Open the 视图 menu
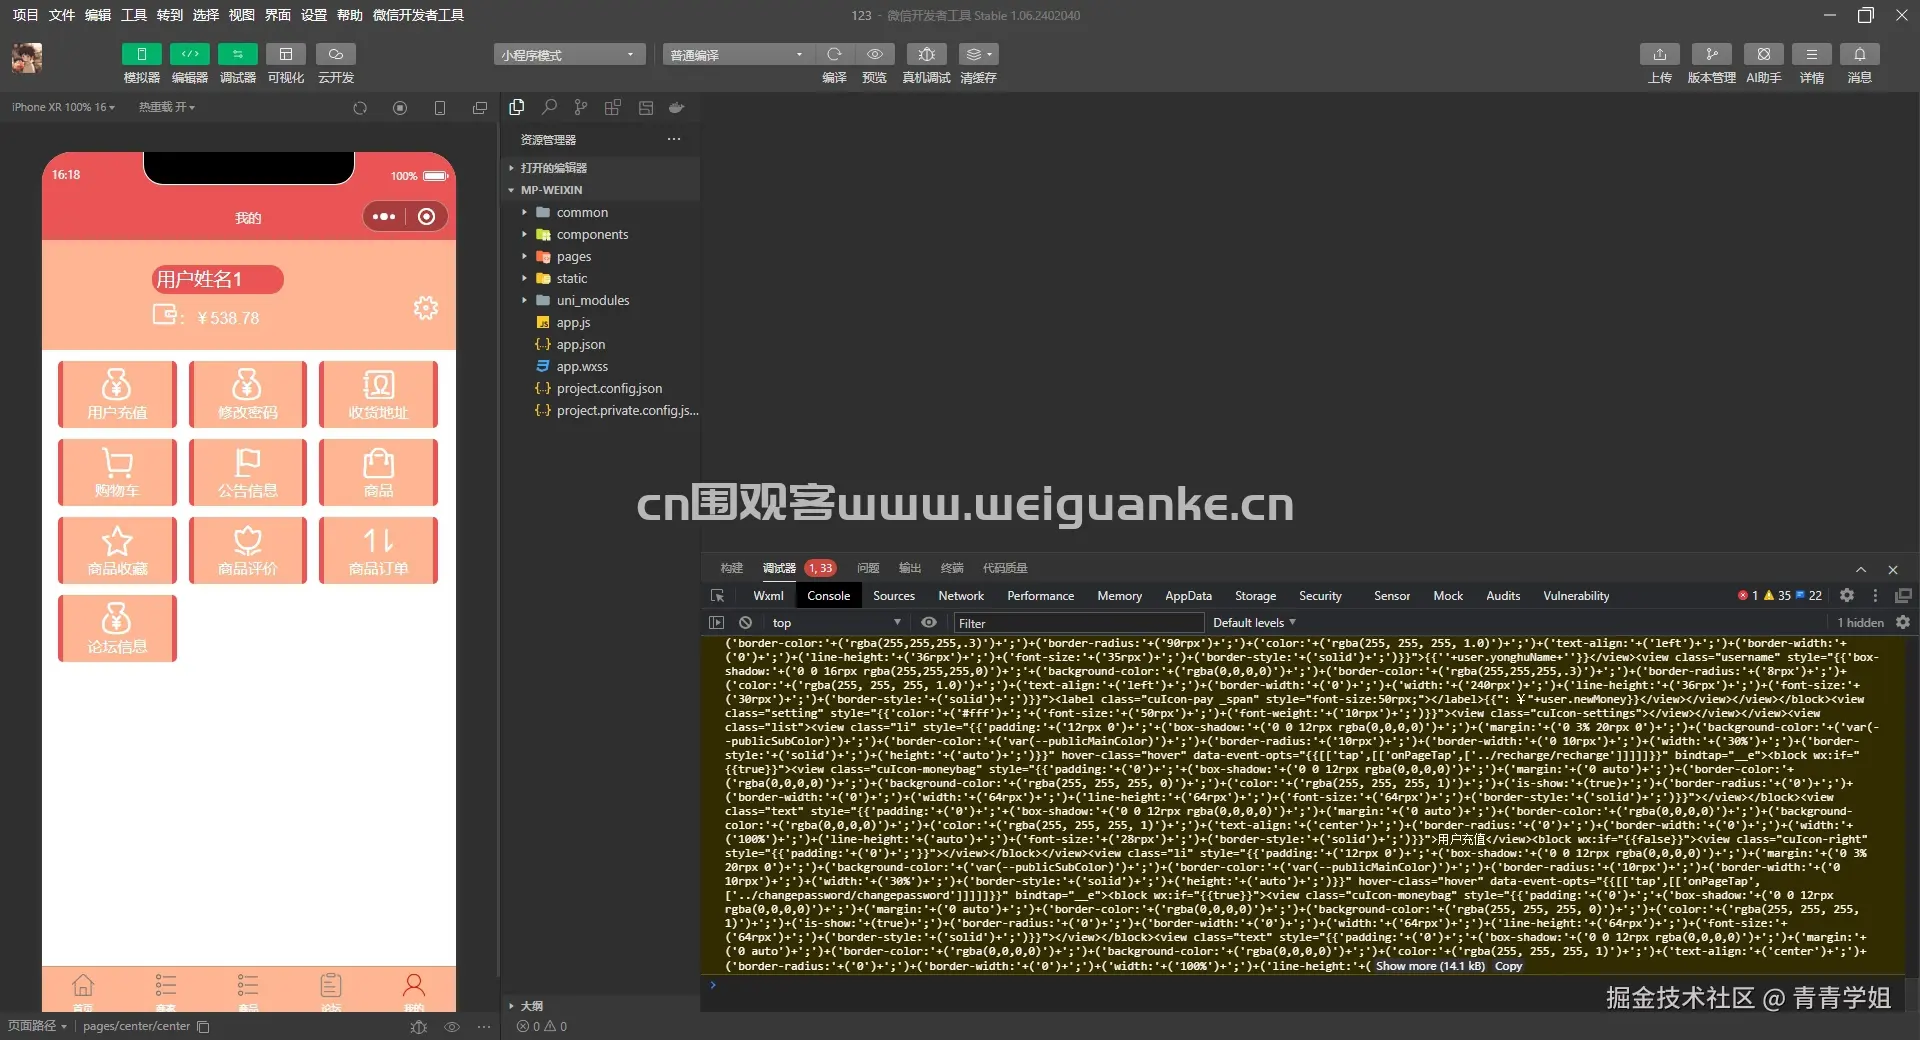1920x1040 pixels. pyautogui.click(x=242, y=15)
